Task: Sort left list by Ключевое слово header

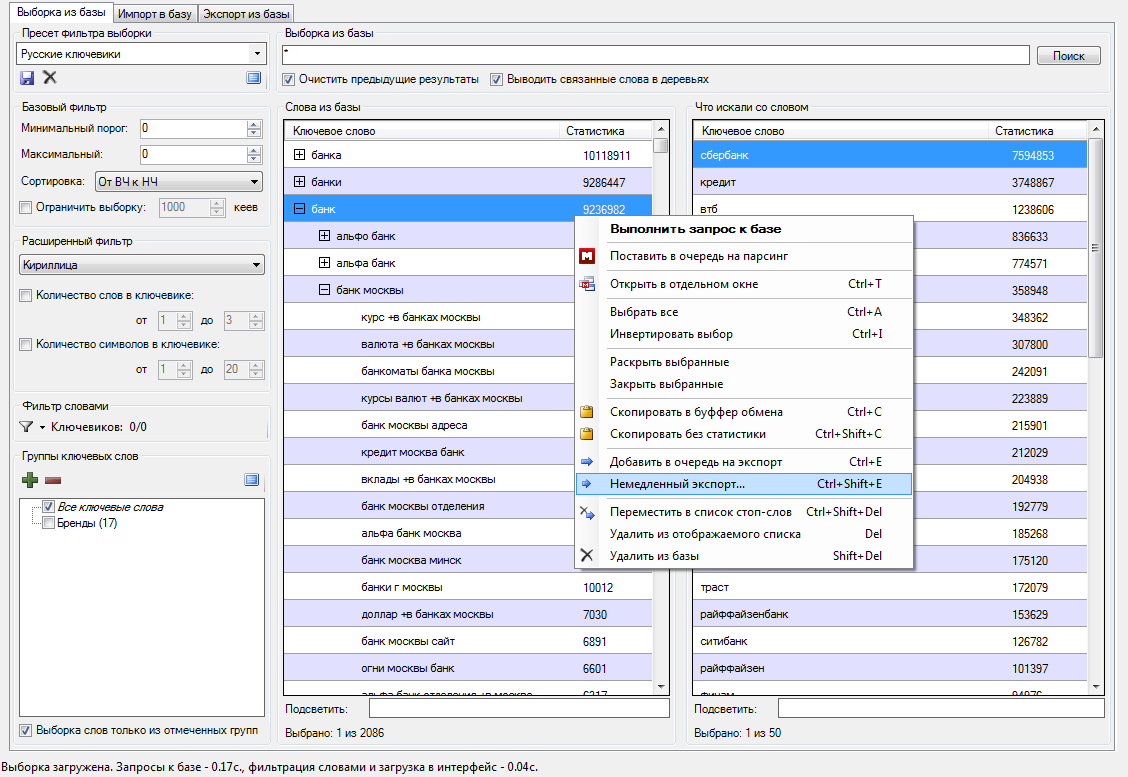Action: (422, 131)
